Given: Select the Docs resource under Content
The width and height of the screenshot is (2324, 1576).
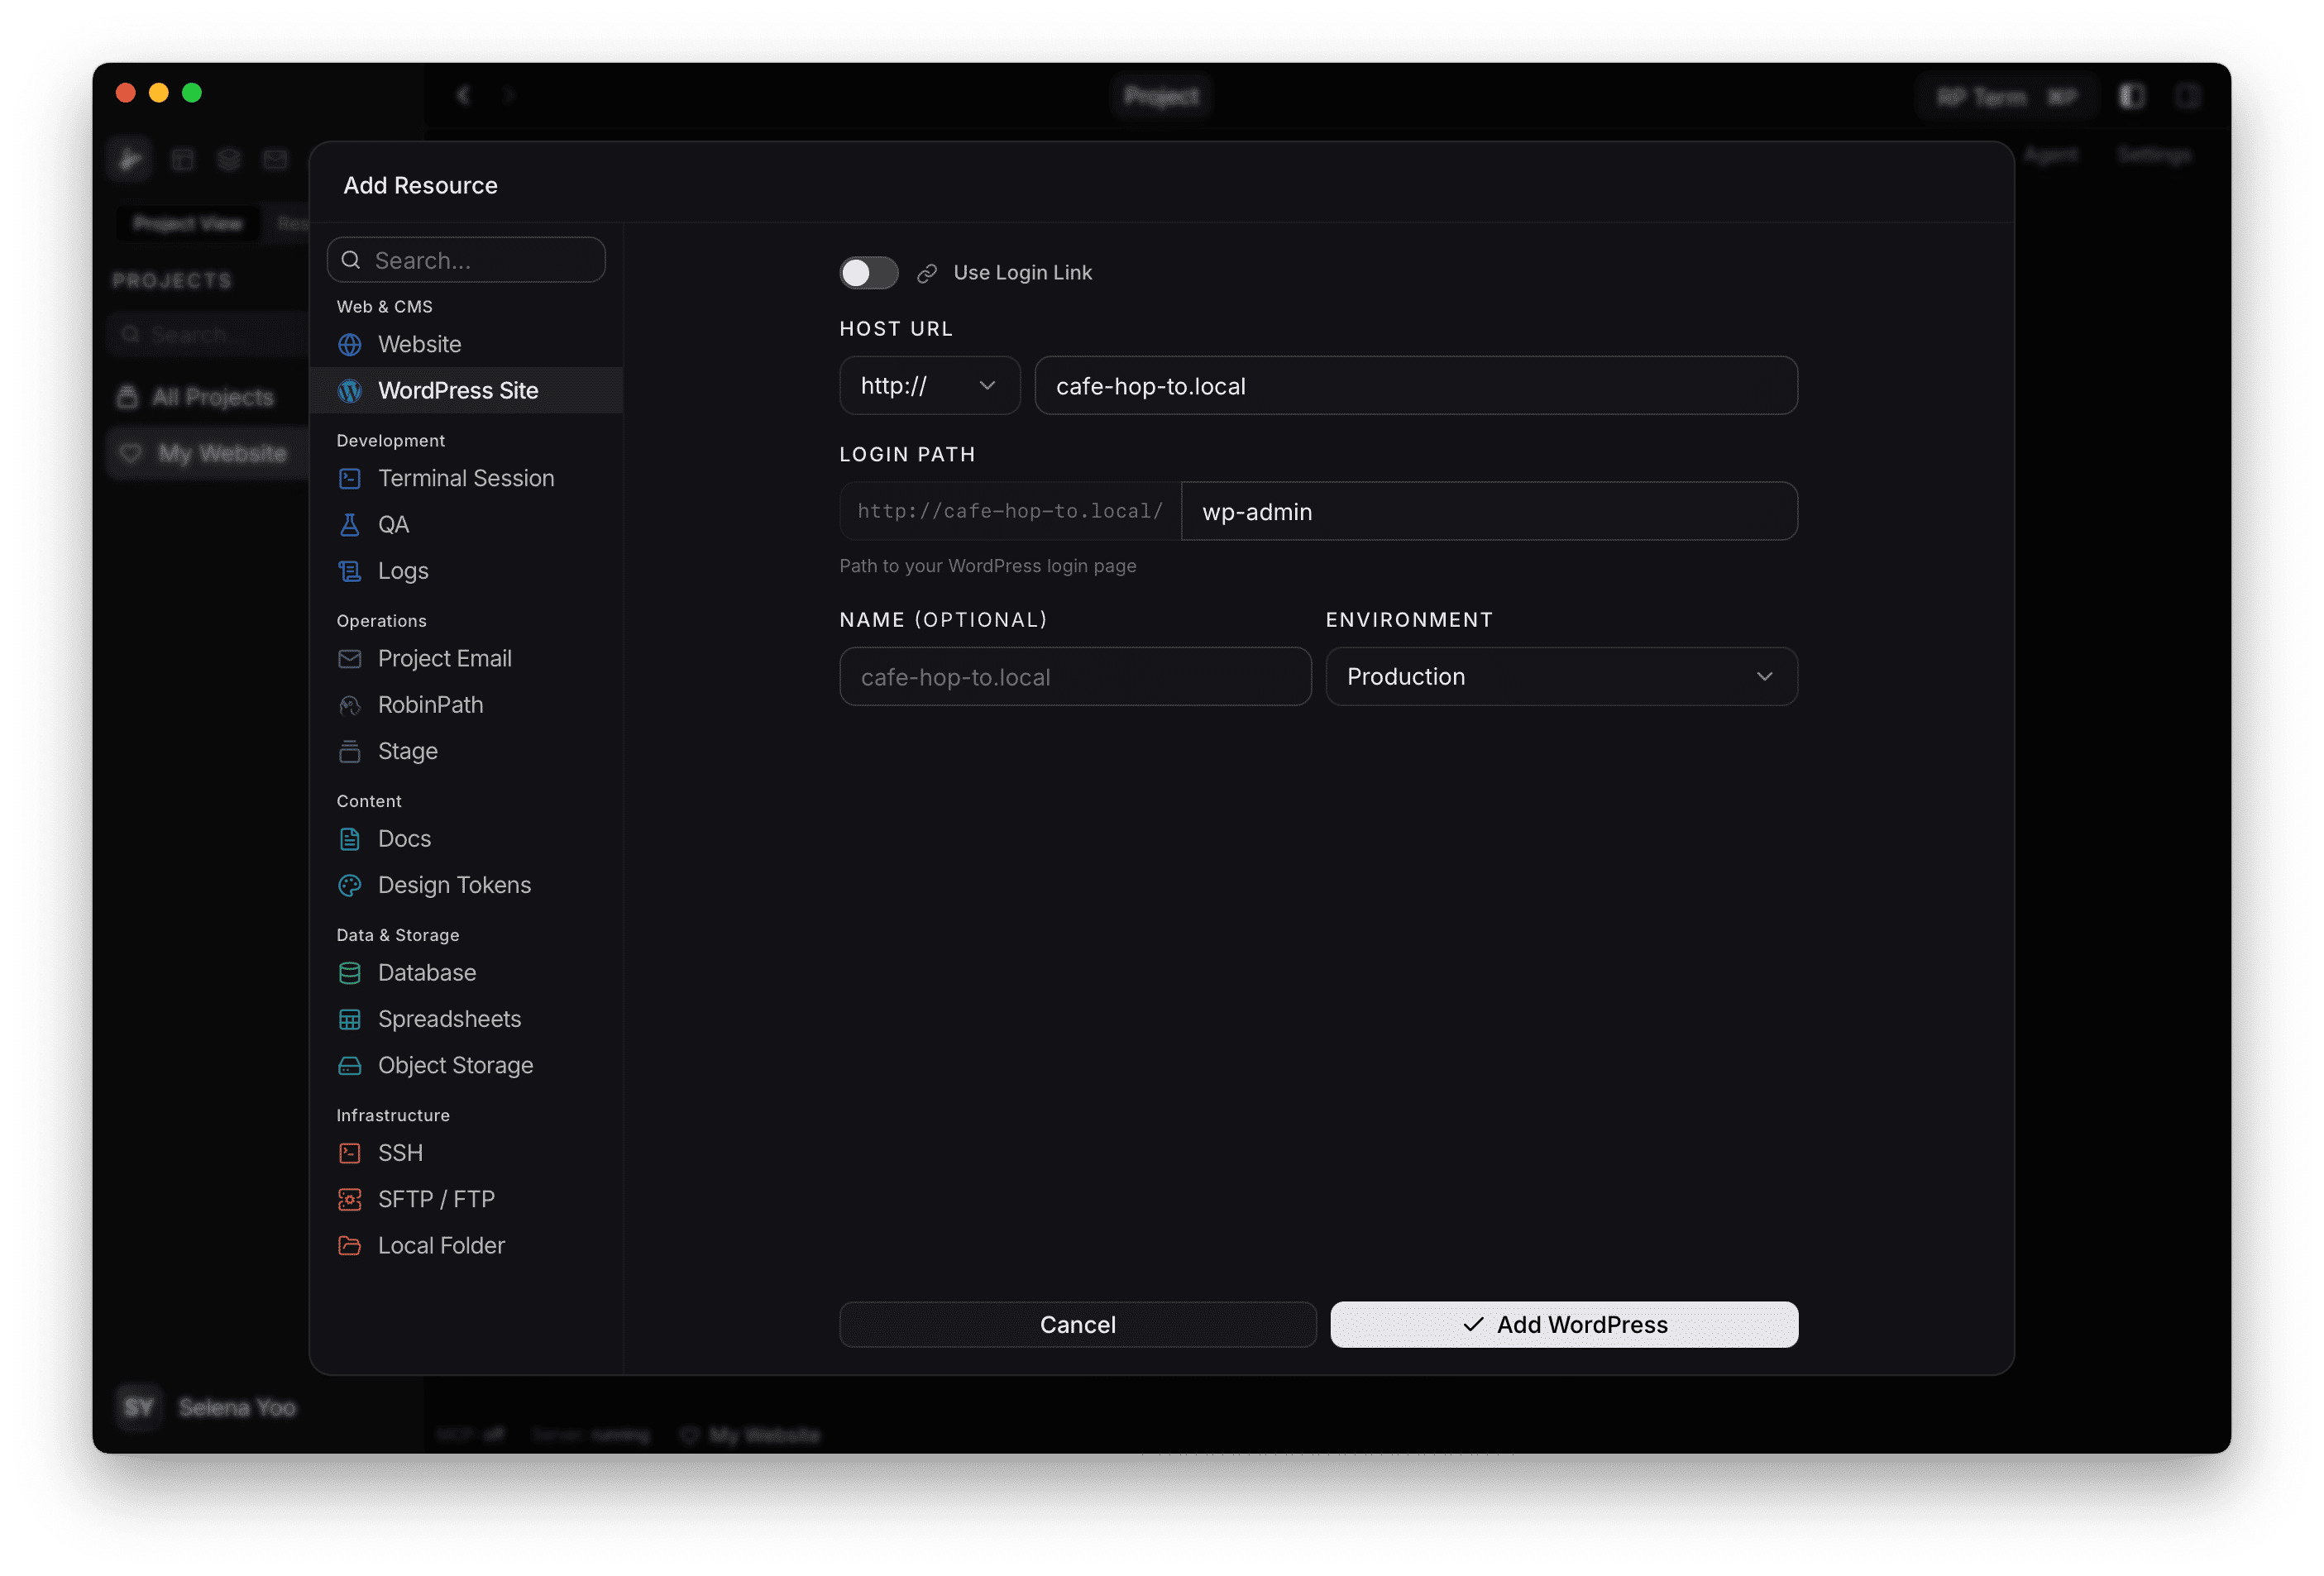Looking at the screenshot, I should point(403,838).
